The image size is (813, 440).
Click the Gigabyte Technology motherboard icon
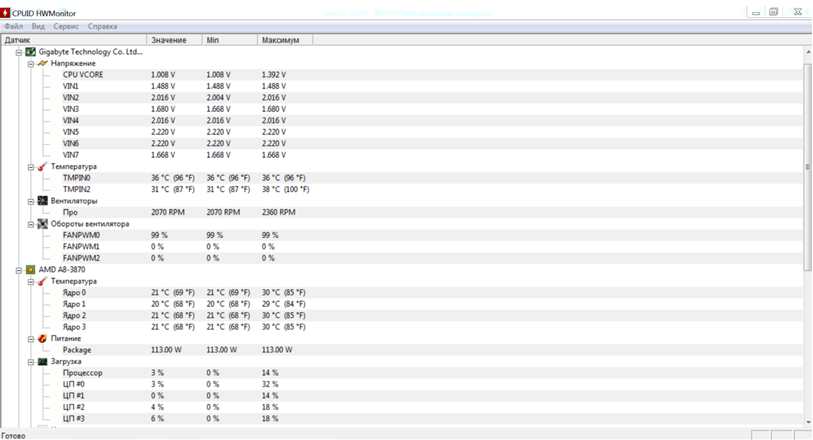pyautogui.click(x=30, y=51)
